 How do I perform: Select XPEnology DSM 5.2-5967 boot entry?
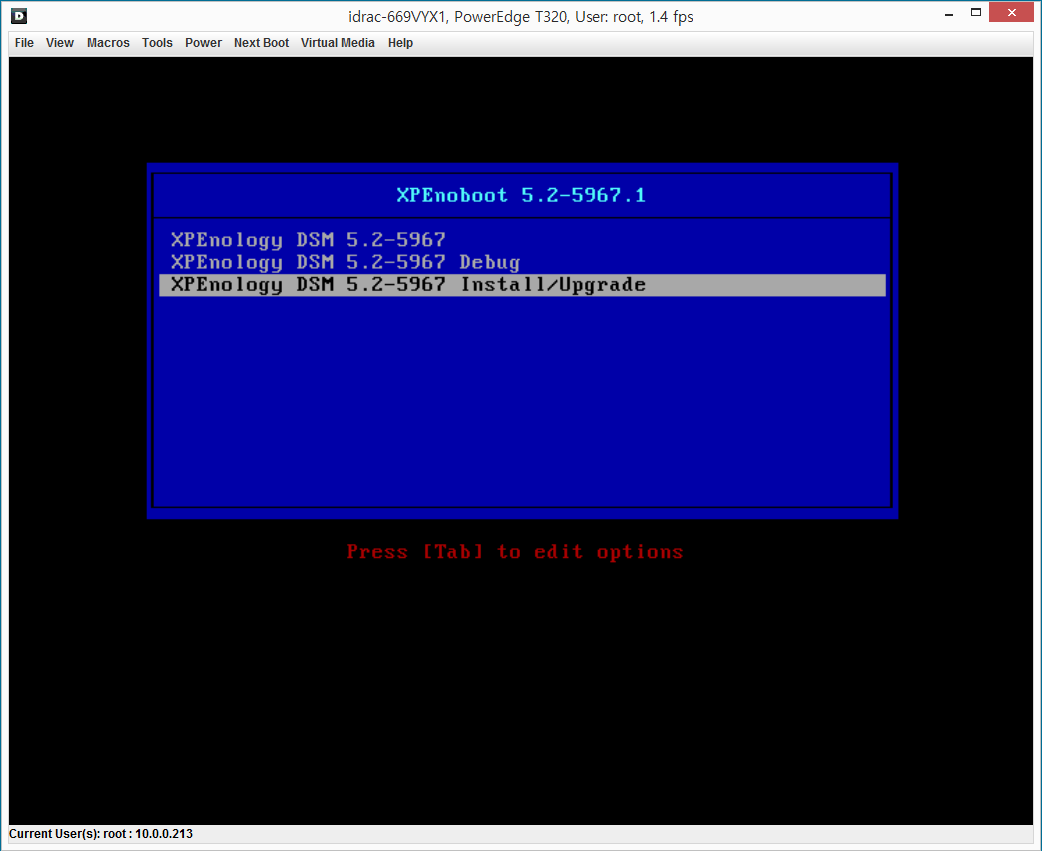pyautogui.click(x=522, y=239)
